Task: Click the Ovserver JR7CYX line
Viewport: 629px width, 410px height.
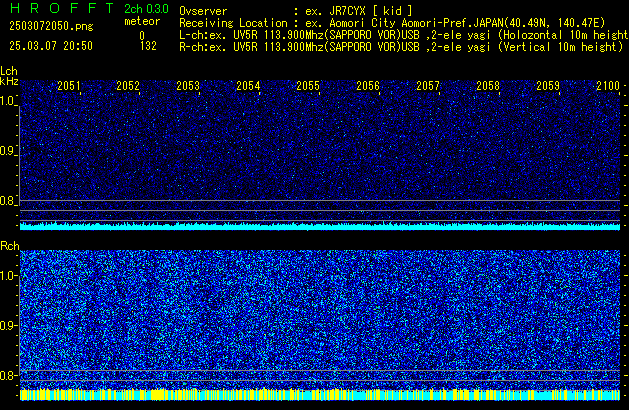Action: (x=296, y=11)
